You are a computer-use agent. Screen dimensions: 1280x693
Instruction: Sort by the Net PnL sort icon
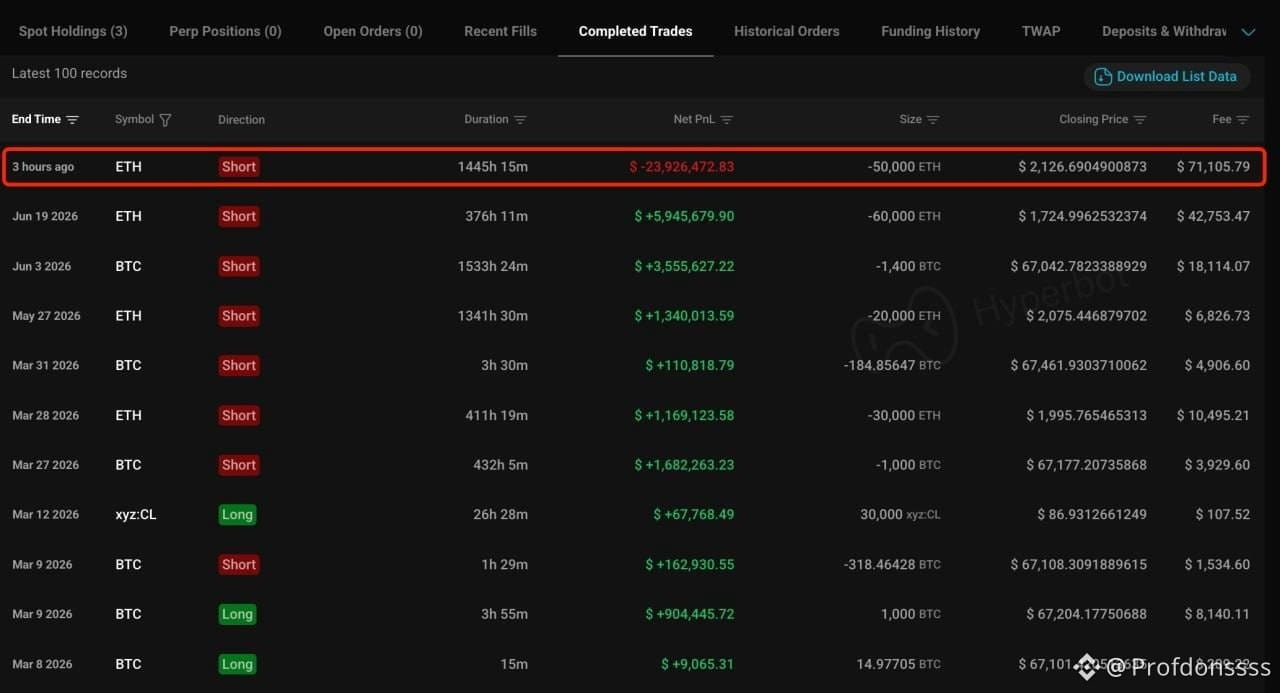coord(727,120)
